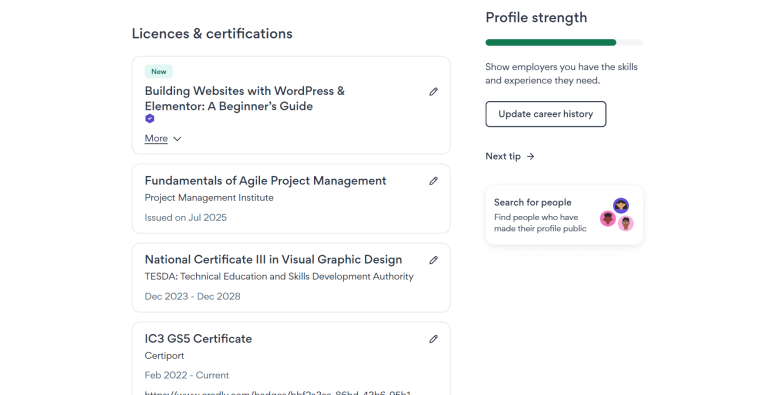Click the TESDA issuer text
Image resolution: width=770 pixels, height=395 pixels.
click(279, 277)
